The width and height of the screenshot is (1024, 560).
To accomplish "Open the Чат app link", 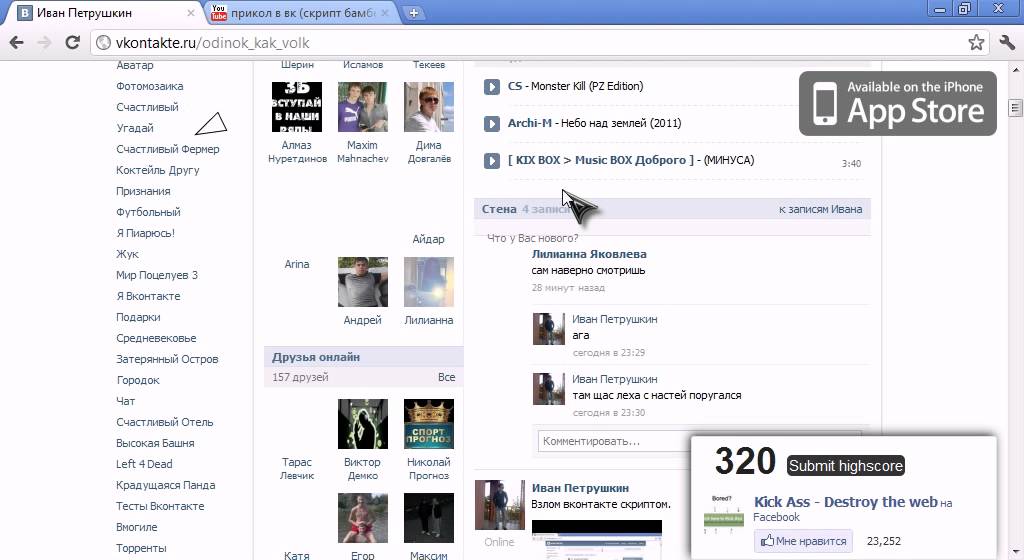I will [125, 401].
